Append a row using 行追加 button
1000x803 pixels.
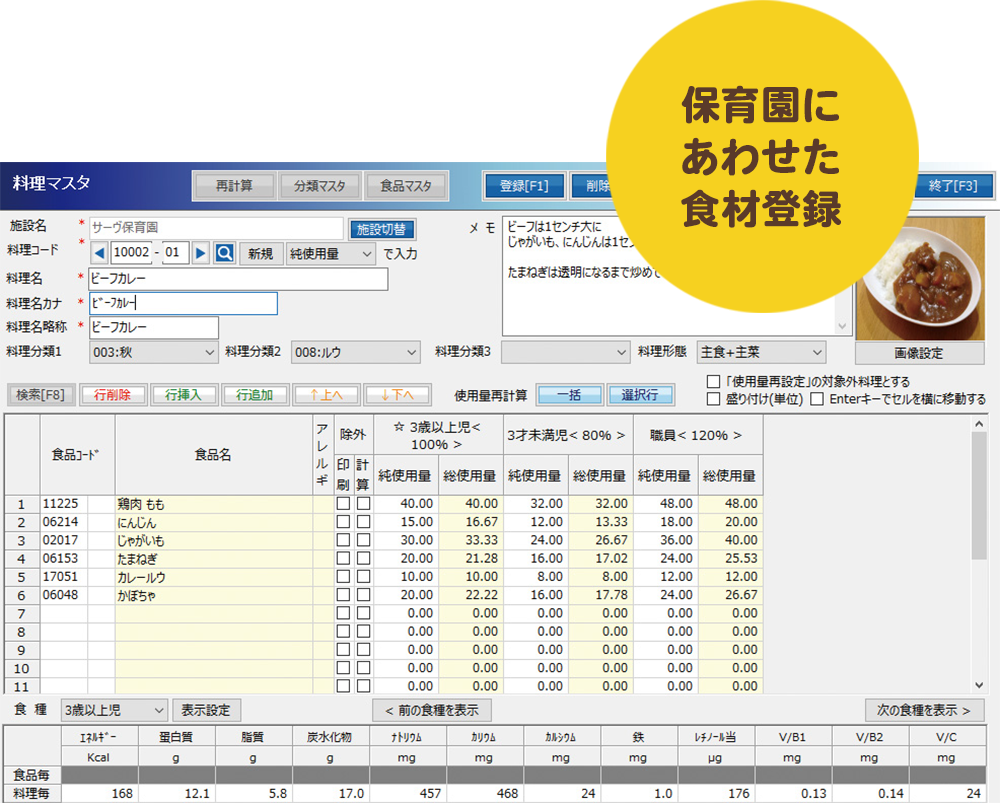click(254, 395)
